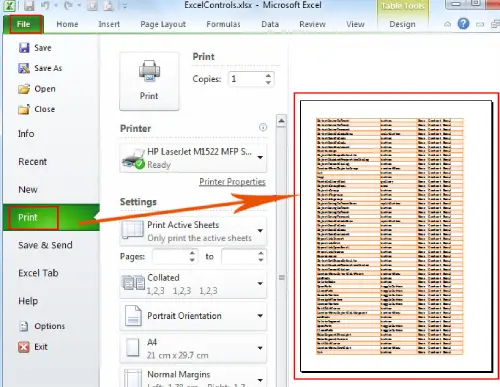Click the settings scrollbar up arrow

click(281, 121)
